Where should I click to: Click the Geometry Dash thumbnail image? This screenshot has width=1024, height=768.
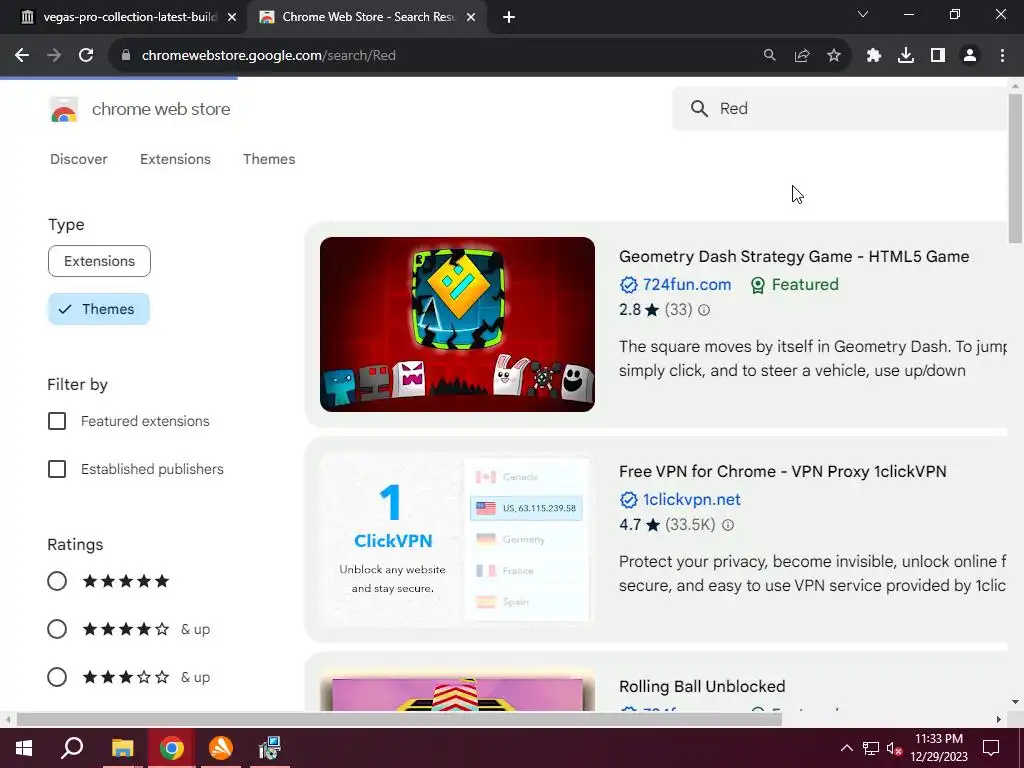(457, 325)
